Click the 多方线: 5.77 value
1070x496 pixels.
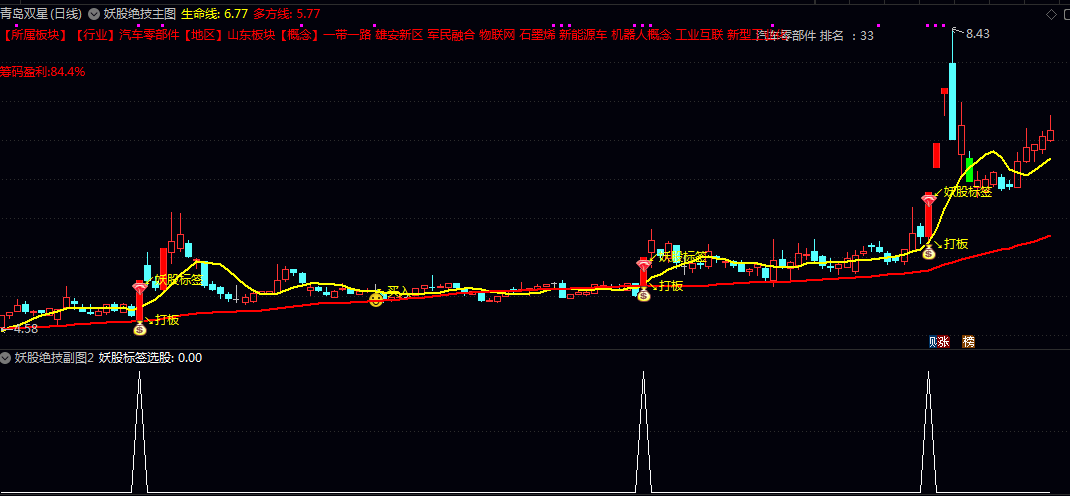(x=287, y=14)
